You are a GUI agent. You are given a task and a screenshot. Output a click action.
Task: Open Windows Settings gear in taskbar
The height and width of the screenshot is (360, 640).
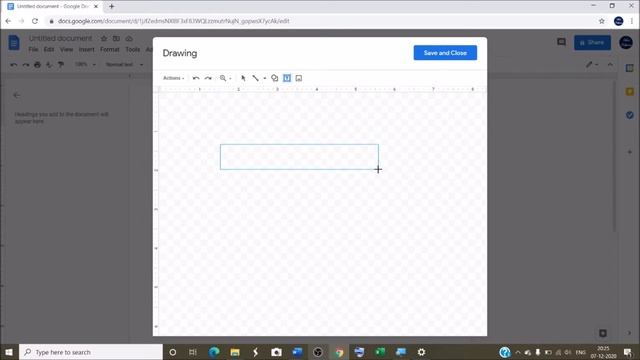click(422, 352)
